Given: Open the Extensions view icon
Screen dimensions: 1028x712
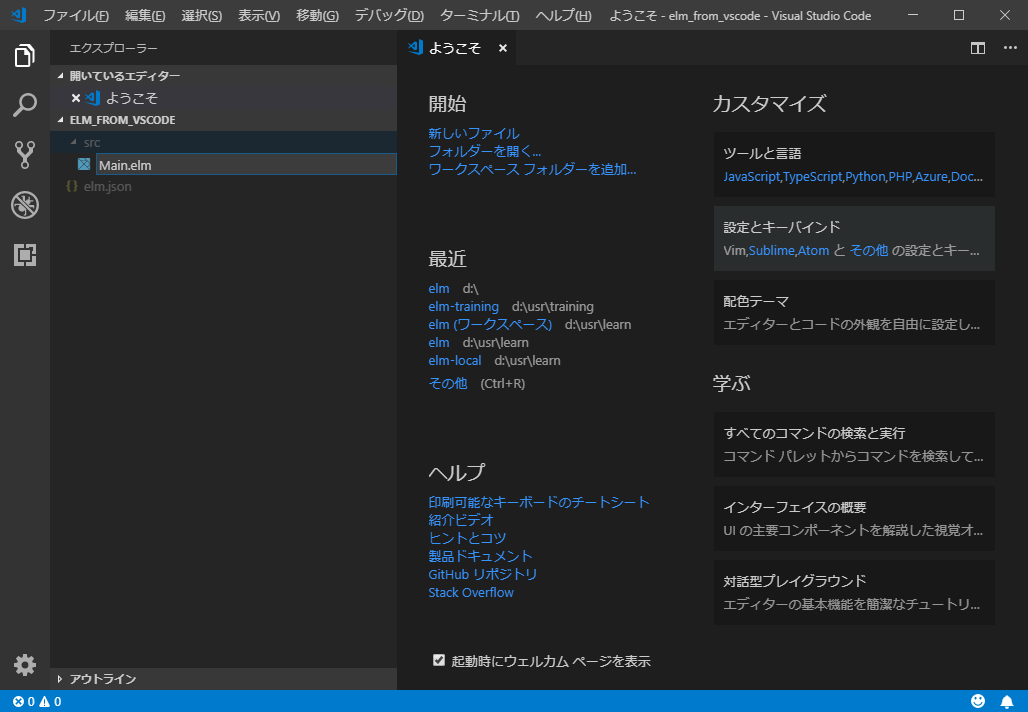Looking at the screenshot, I should point(25,255).
